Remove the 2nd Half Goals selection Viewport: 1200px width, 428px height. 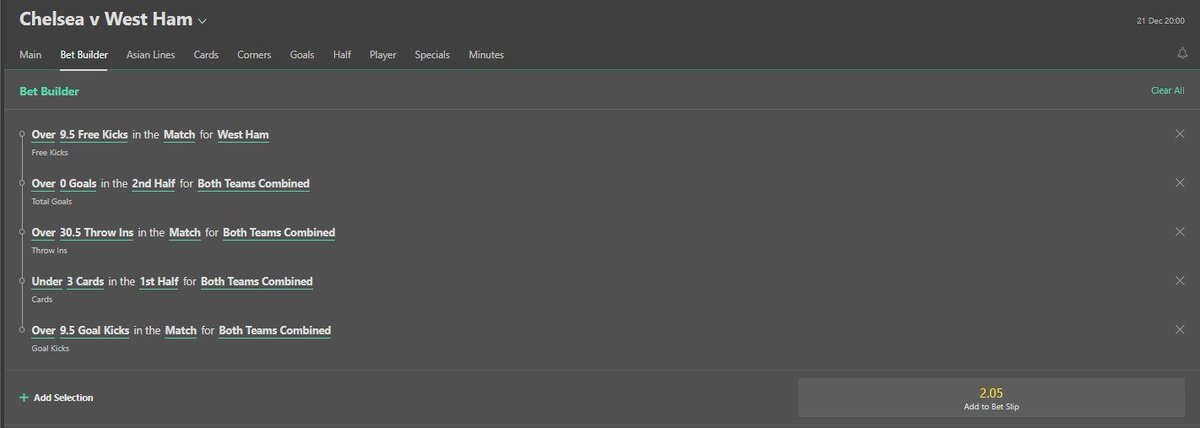coord(1180,183)
